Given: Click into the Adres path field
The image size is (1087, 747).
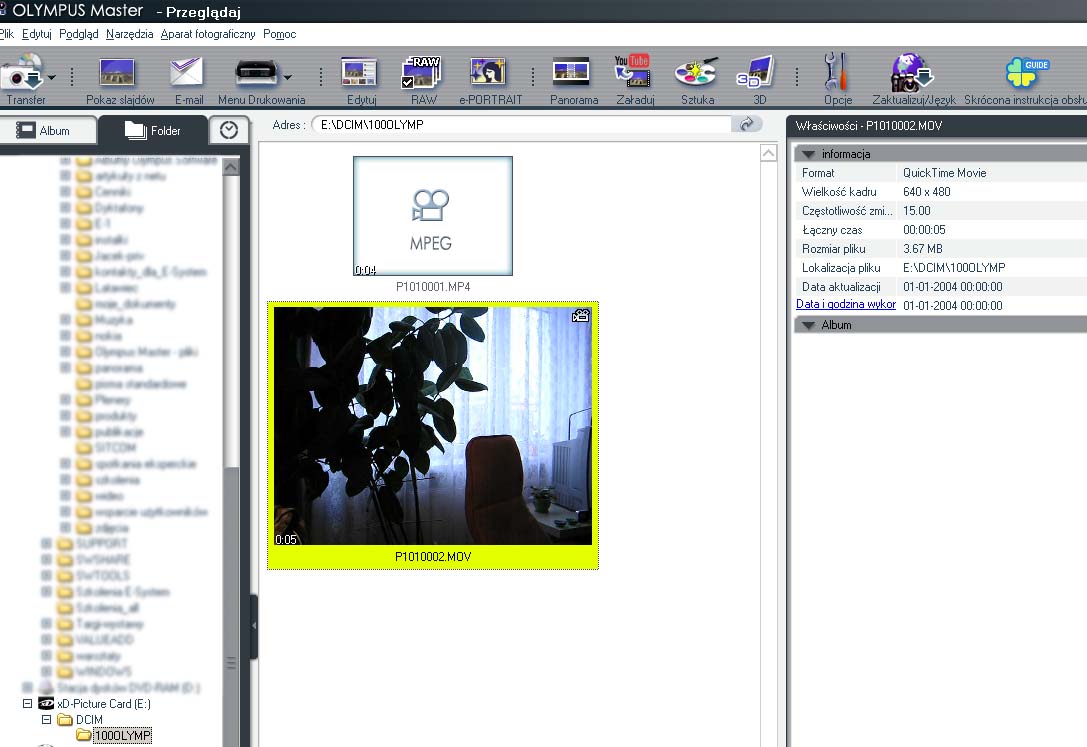Looking at the screenshot, I should [520, 125].
